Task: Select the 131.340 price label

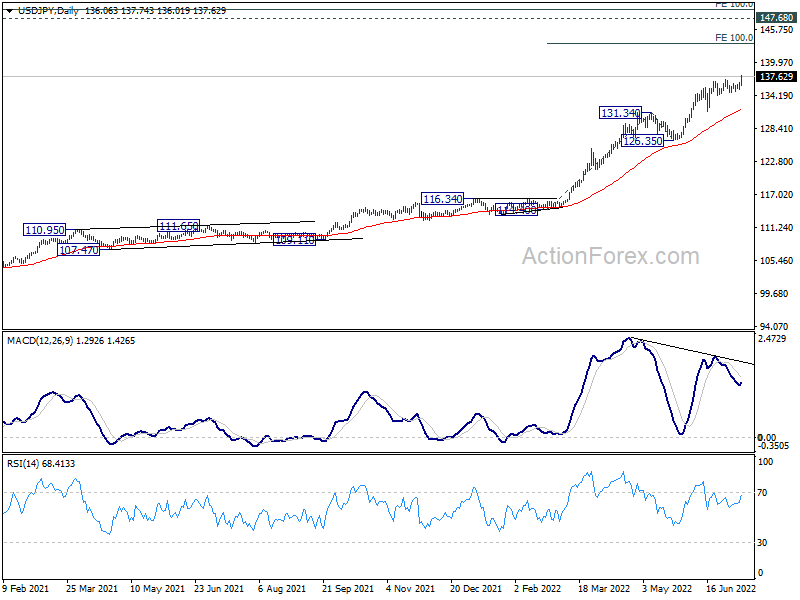Action: tap(620, 113)
